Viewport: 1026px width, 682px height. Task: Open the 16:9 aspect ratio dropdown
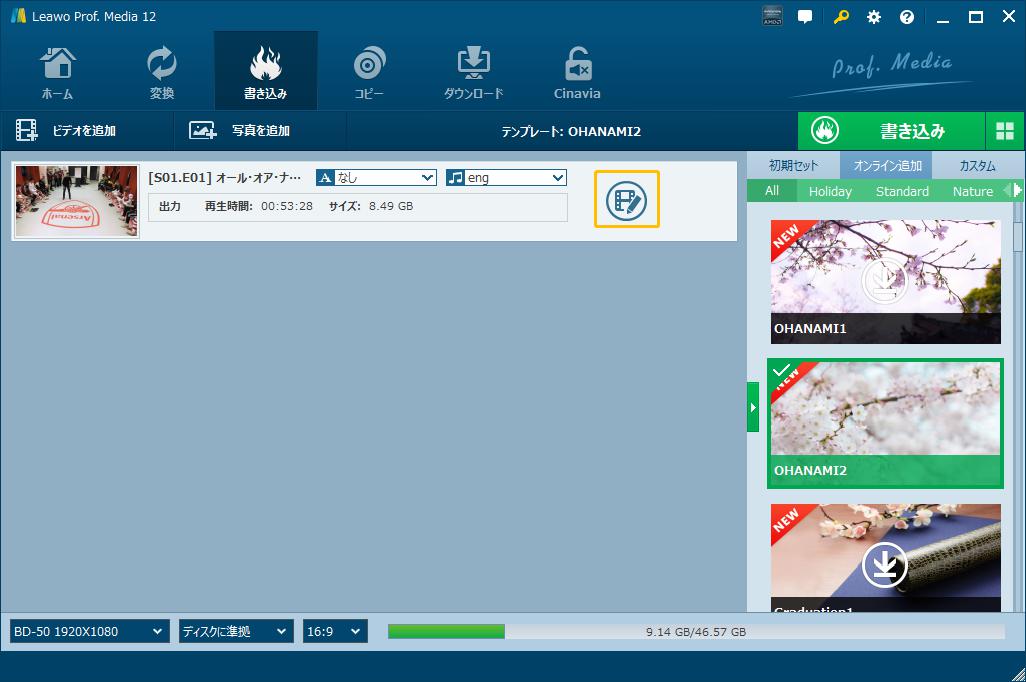[x=335, y=631]
